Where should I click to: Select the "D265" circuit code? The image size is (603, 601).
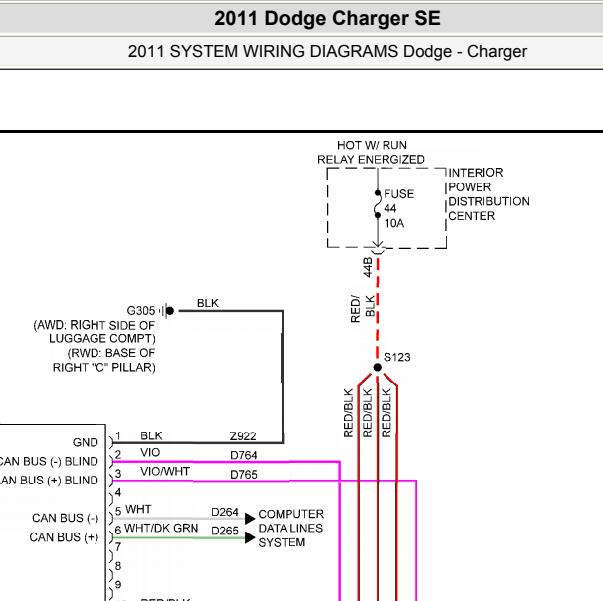coord(225,531)
